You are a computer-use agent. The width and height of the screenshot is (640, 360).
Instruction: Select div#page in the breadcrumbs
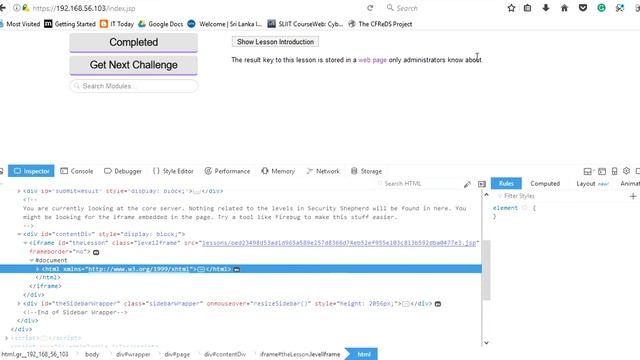click(x=177, y=354)
